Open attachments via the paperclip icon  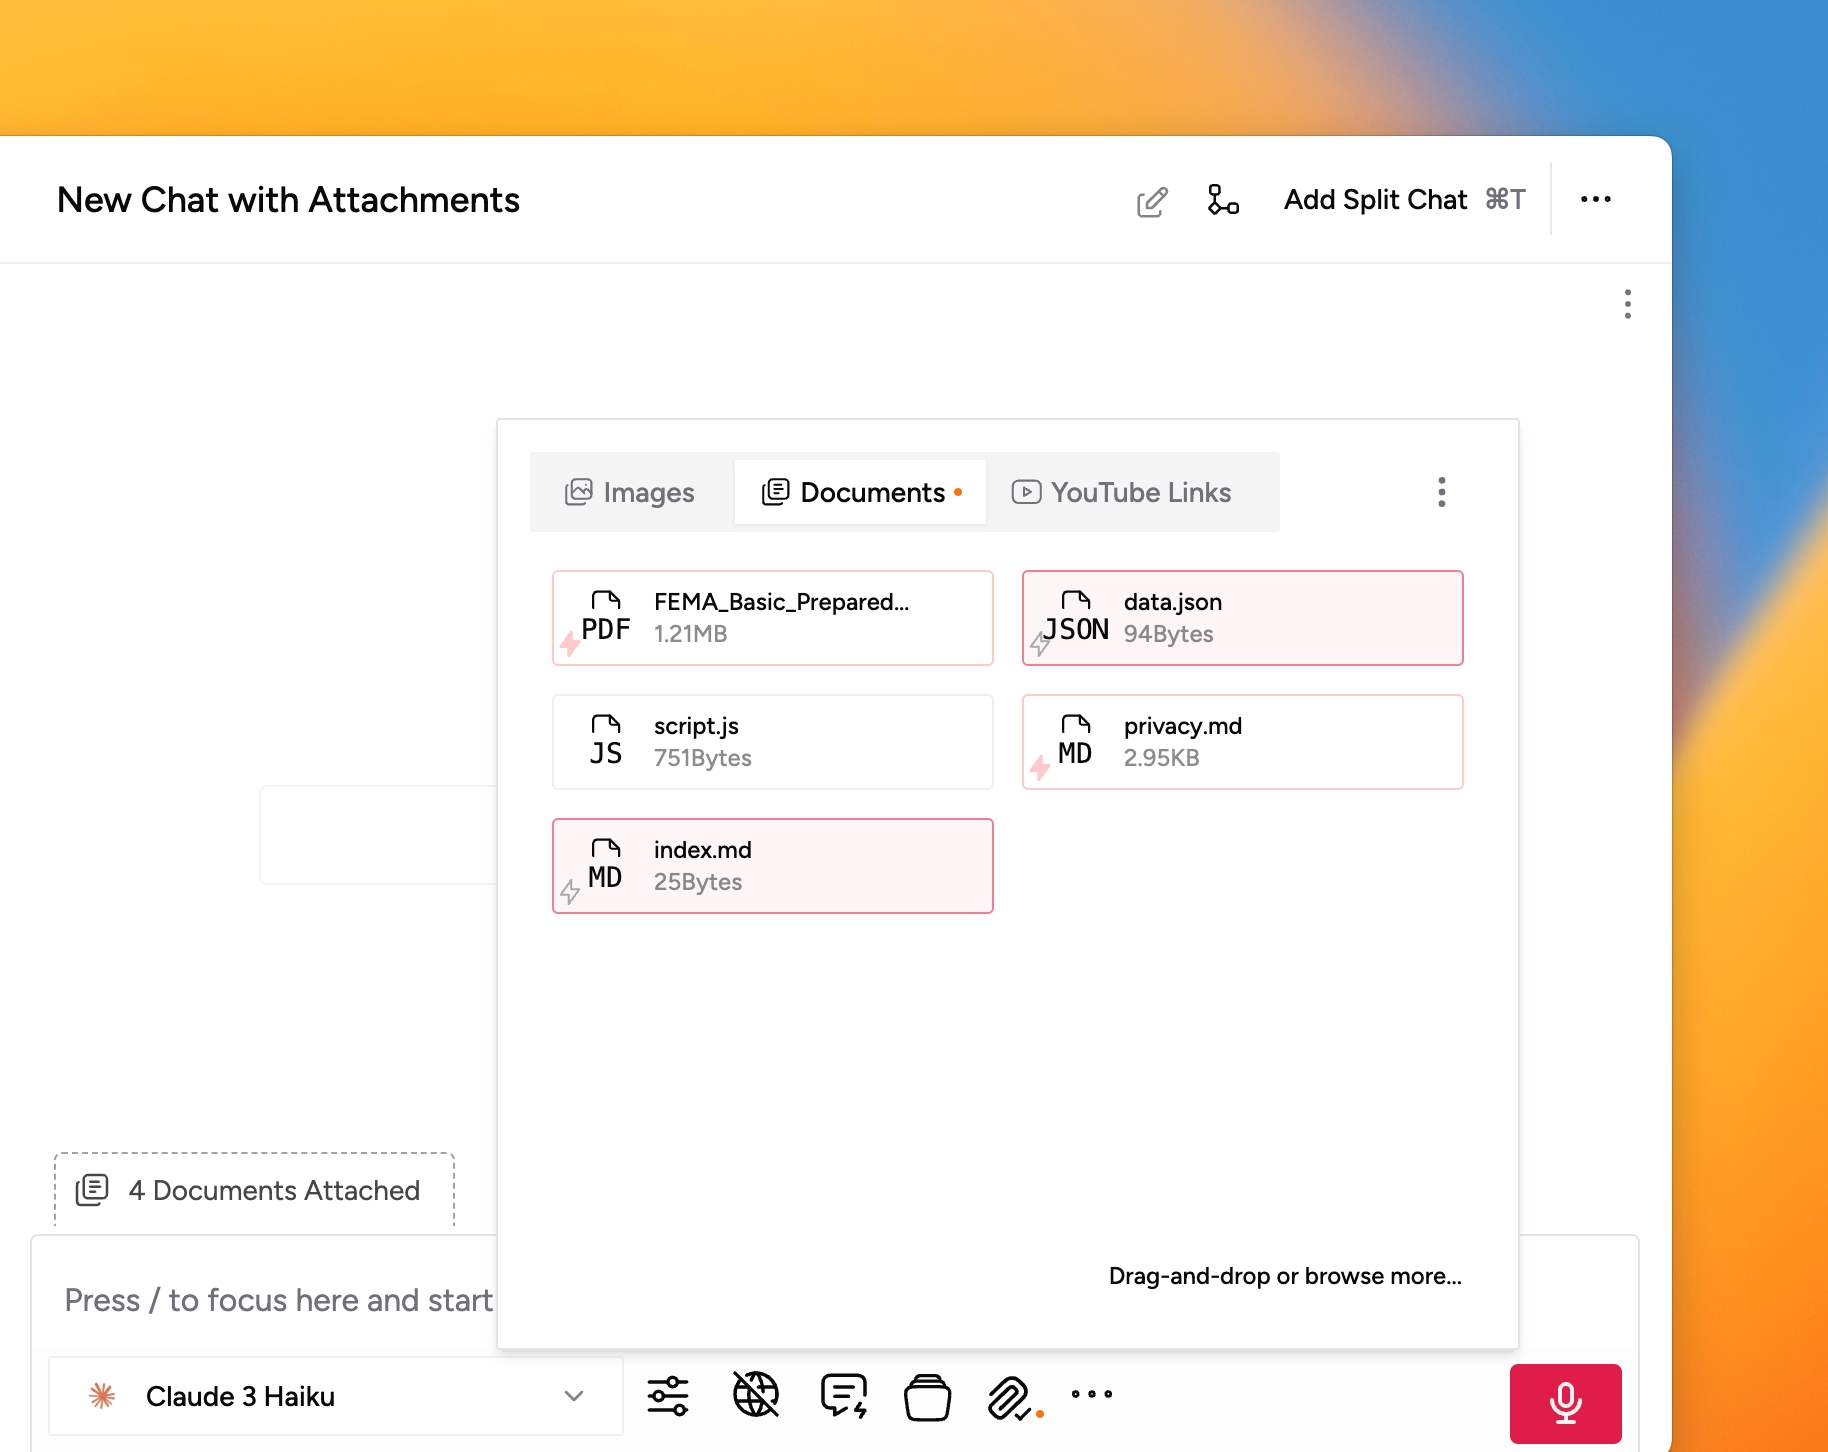tap(1010, 1395)
